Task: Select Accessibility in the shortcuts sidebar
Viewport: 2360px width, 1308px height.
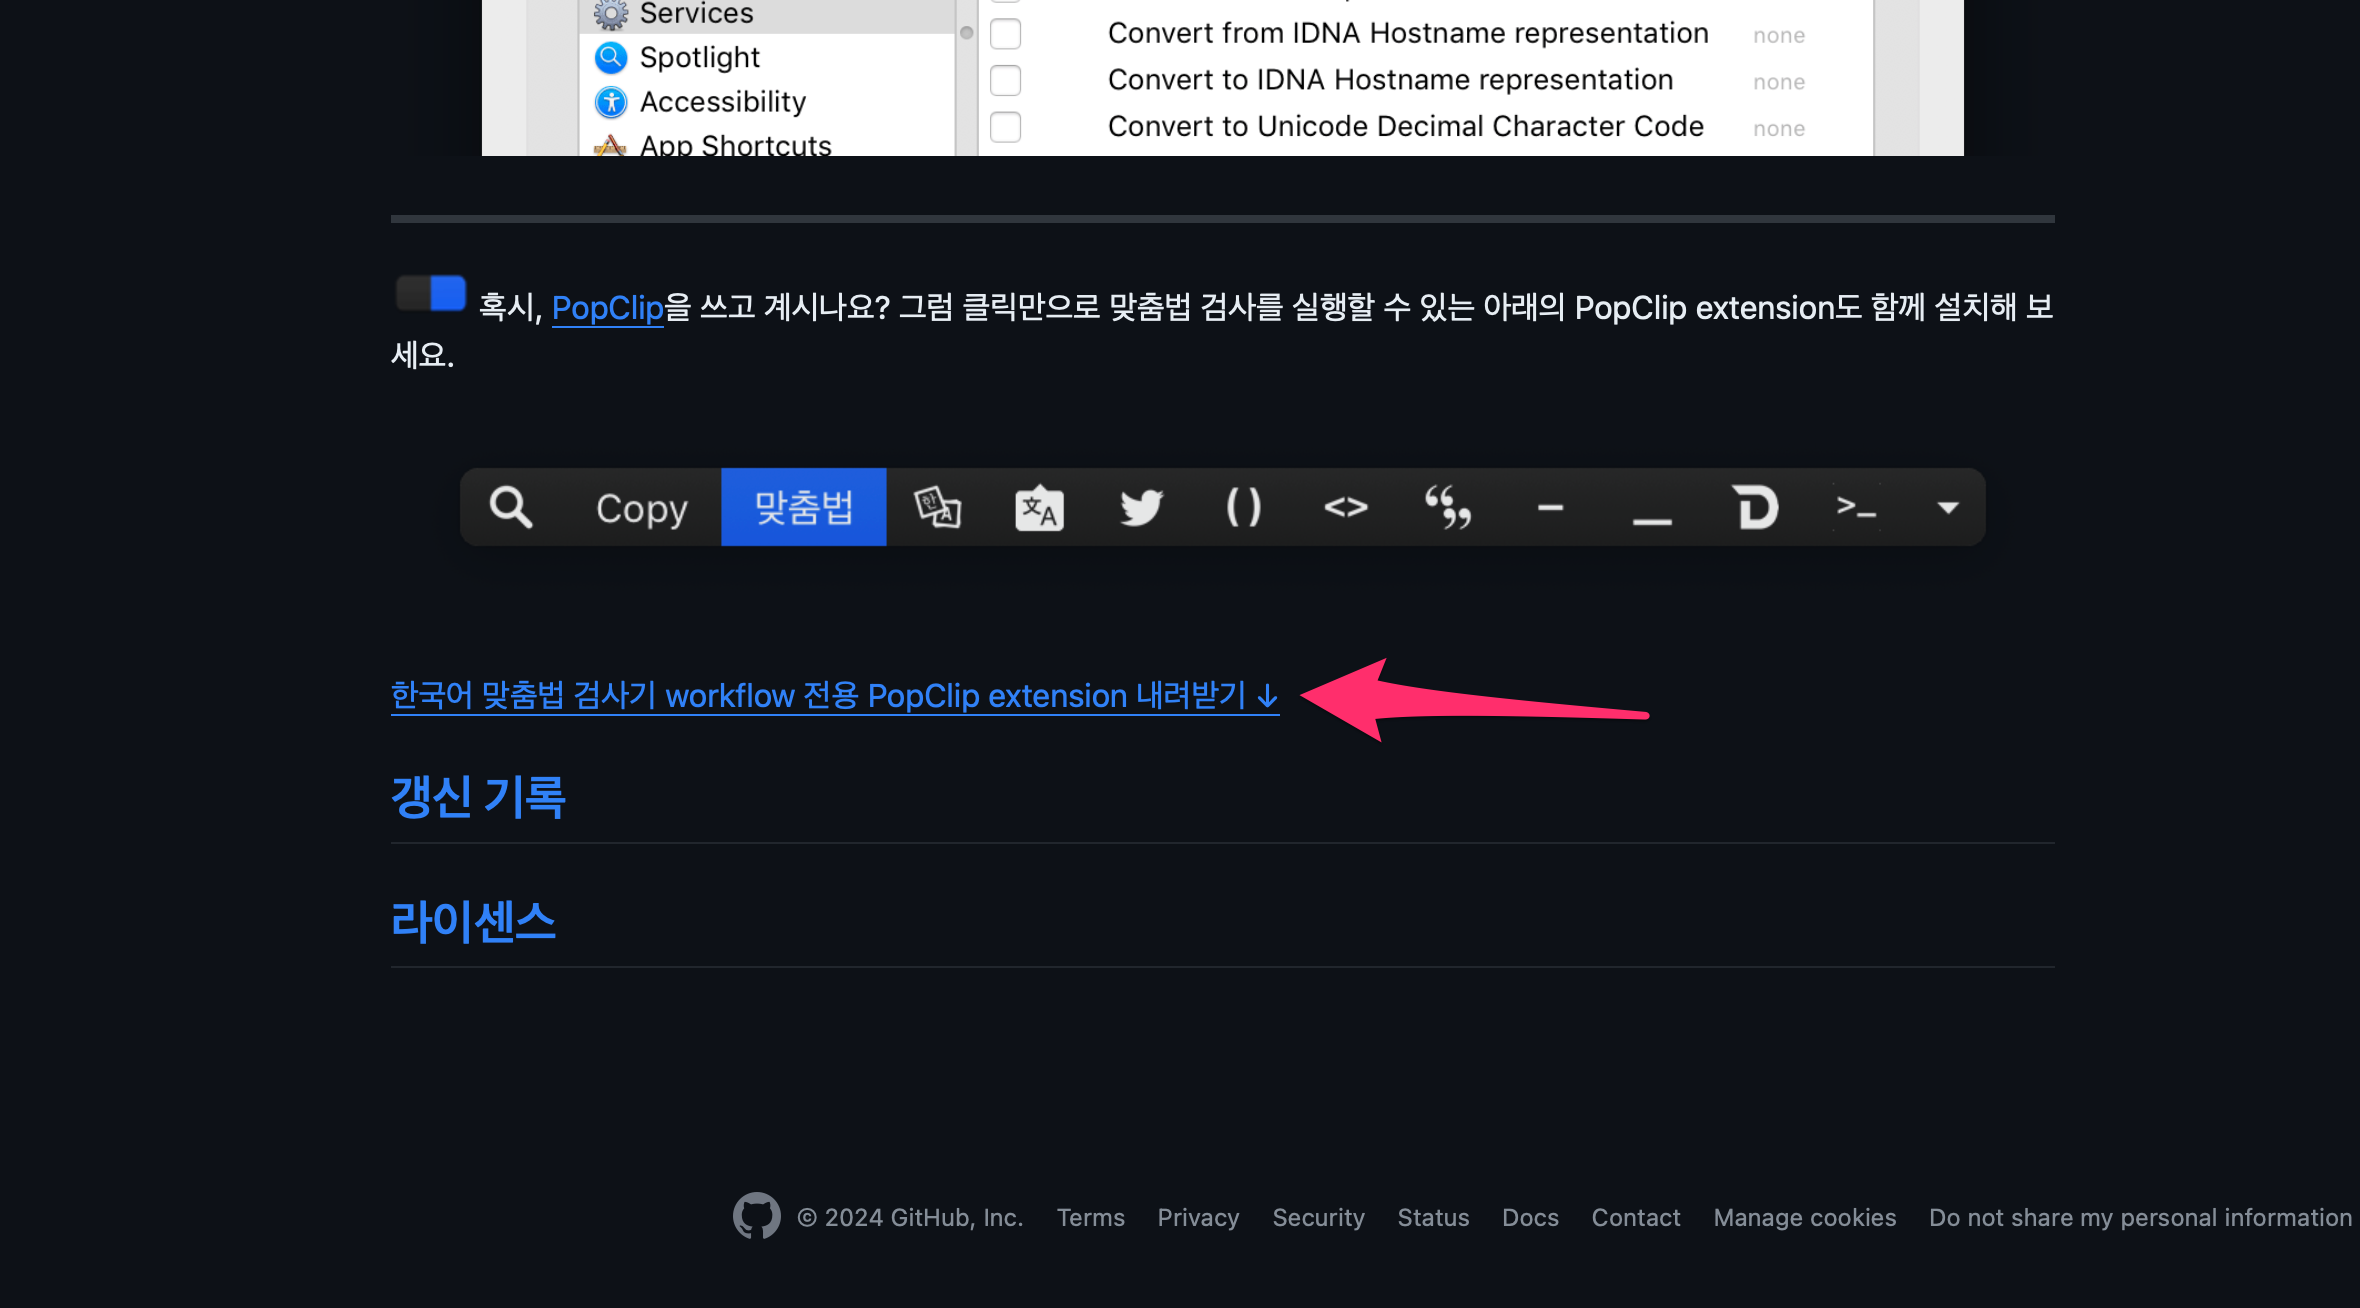Action: [x=722, y=102]
